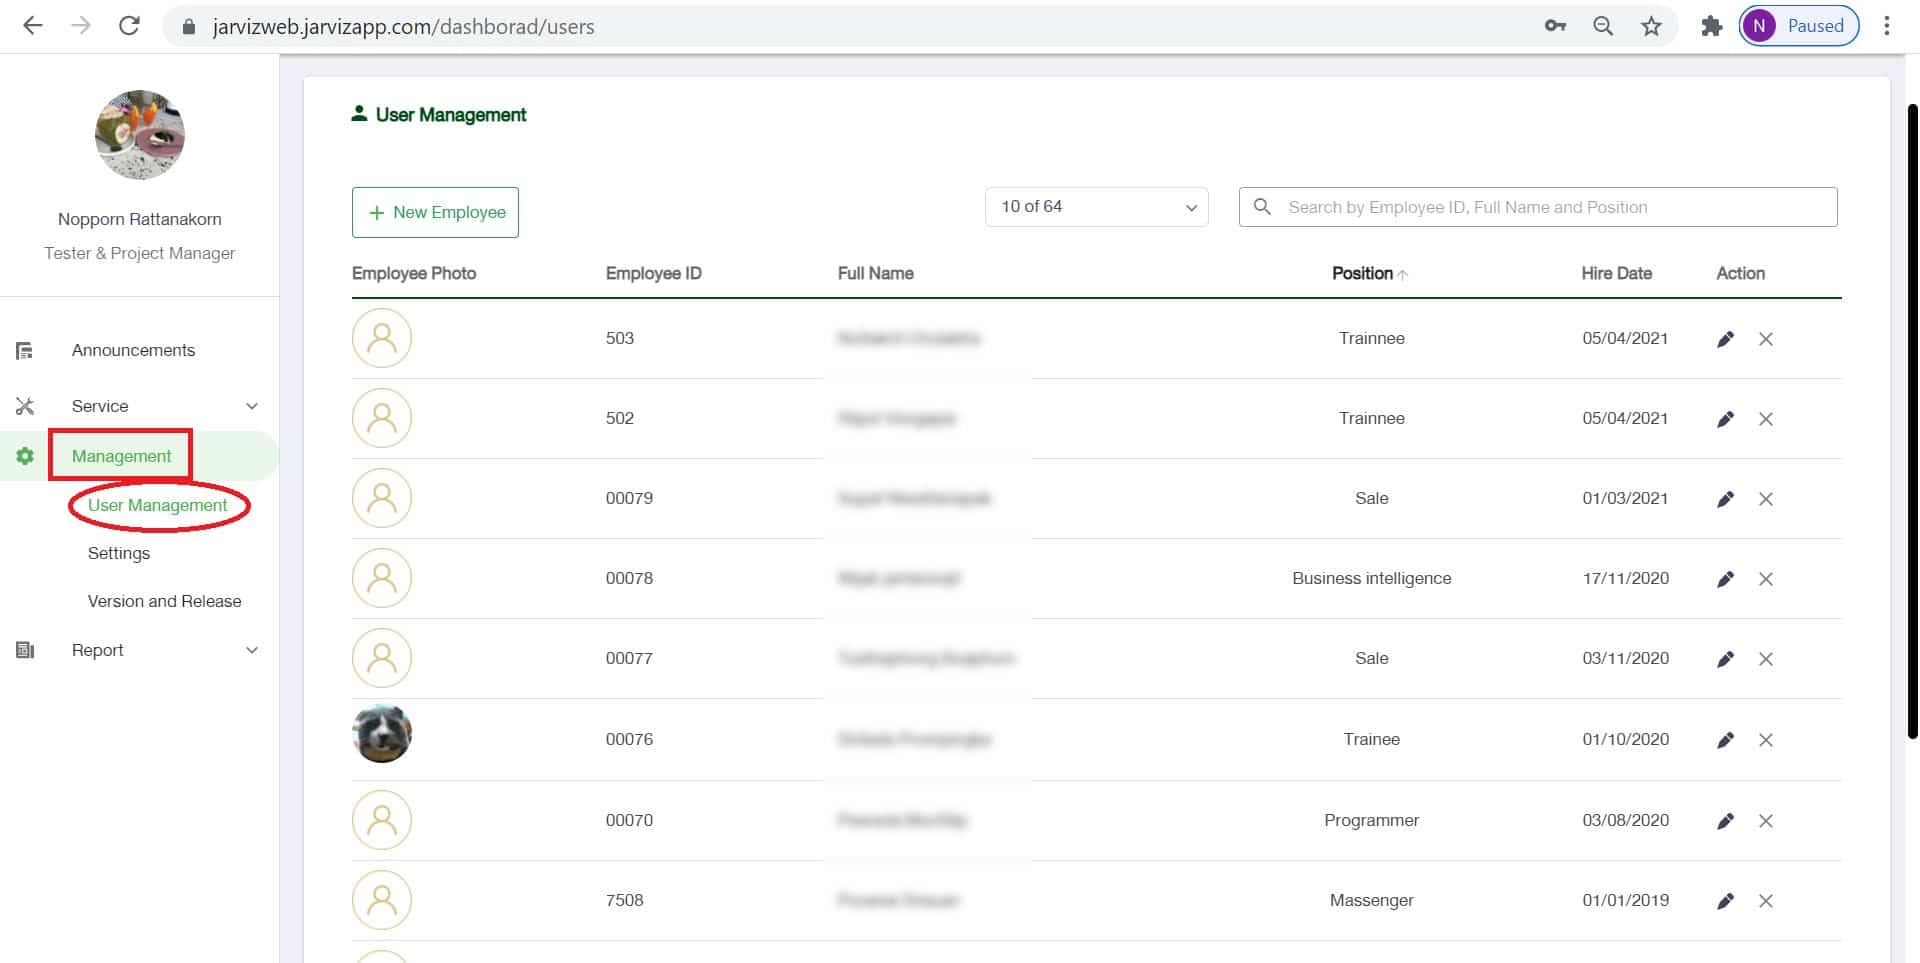Go to User Management in the sidebar

click(158, 505)
